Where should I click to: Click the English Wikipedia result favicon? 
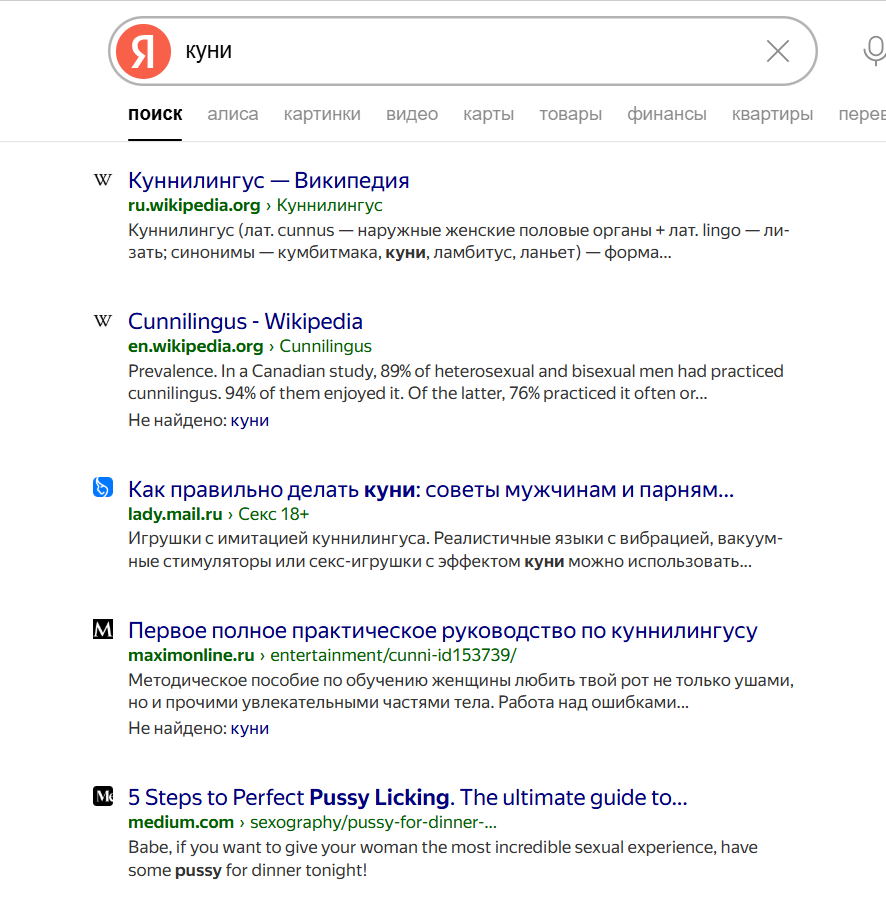[x=102, y=322]
